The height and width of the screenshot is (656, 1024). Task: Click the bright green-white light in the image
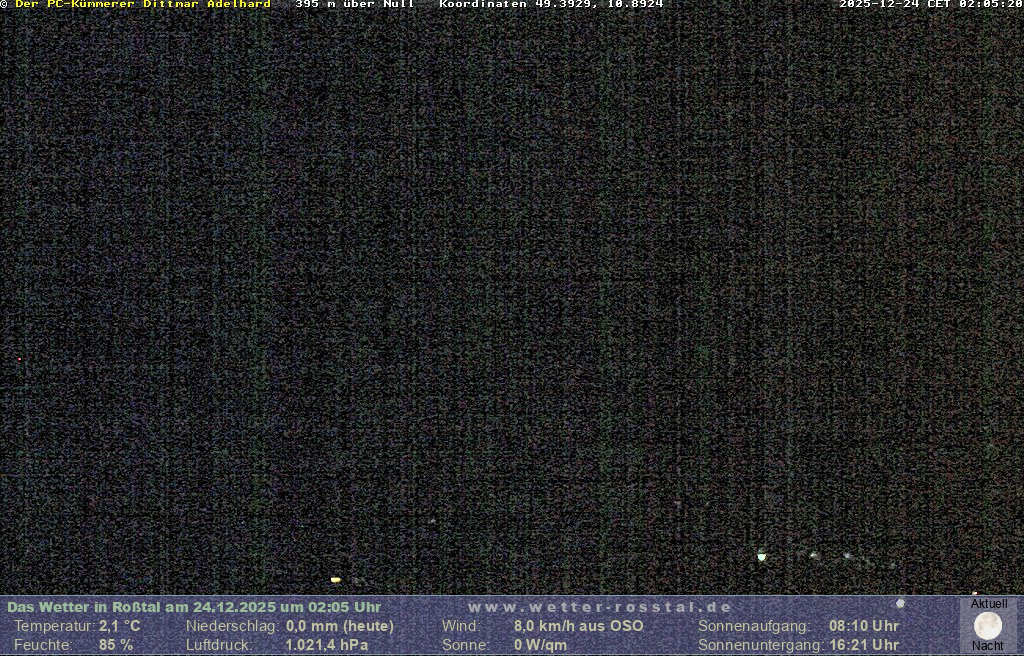click(762, 556)
